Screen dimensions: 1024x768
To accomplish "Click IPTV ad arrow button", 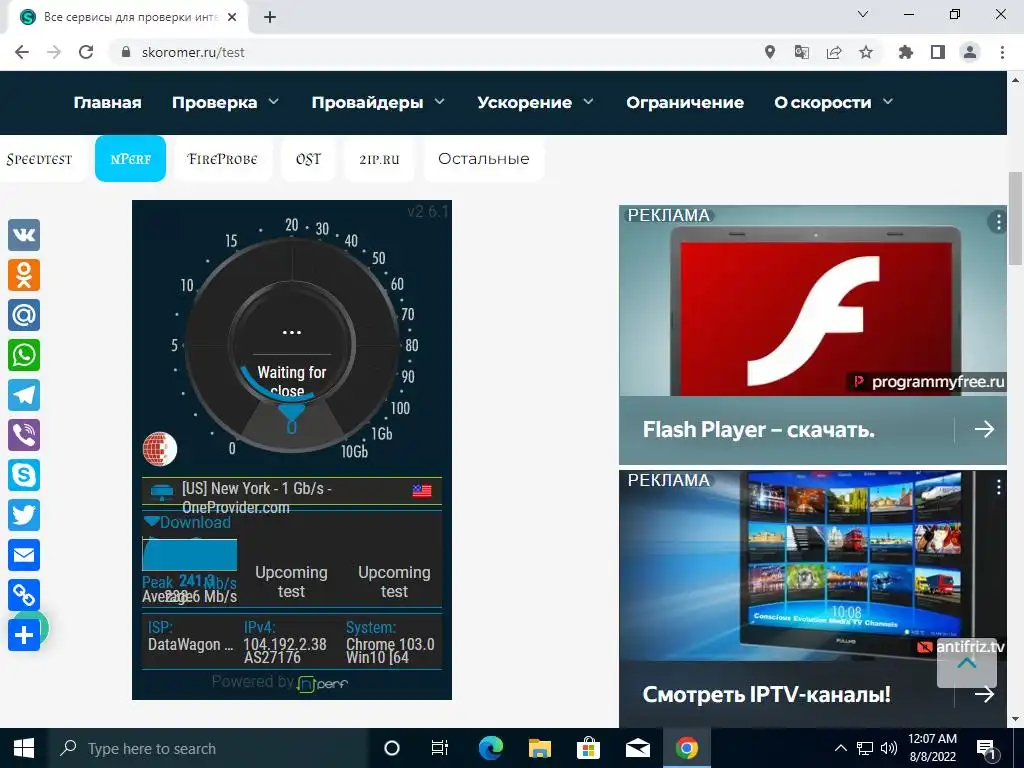I will (984, 694).
